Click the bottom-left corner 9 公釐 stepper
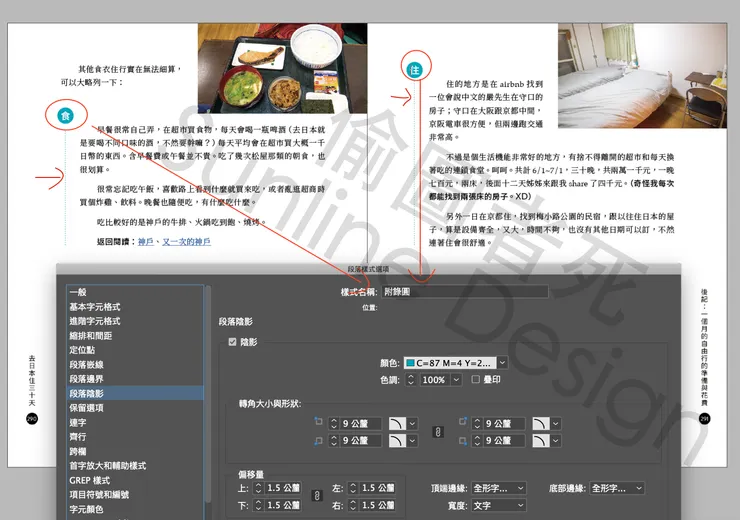740x520 pixels. (x=334, y=441)
